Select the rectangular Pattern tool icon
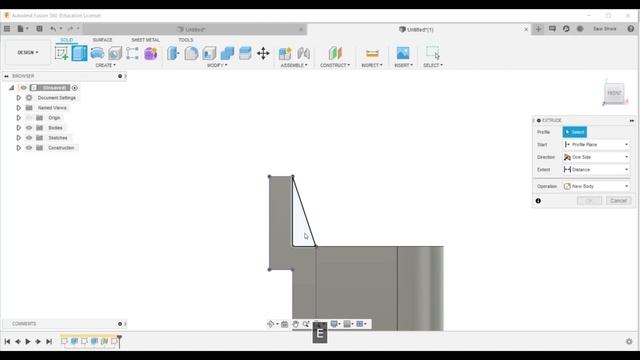This screenshot has width=640, height=360. click(x=132, y=53)
